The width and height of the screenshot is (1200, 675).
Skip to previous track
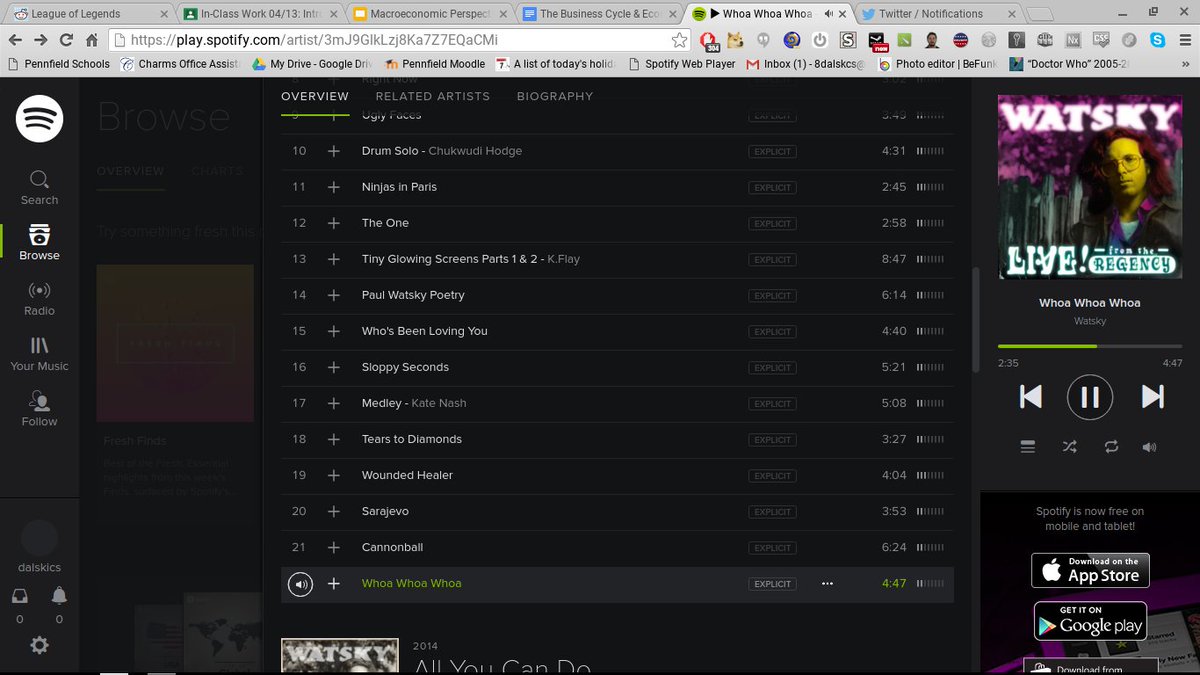coord(1031,397)
